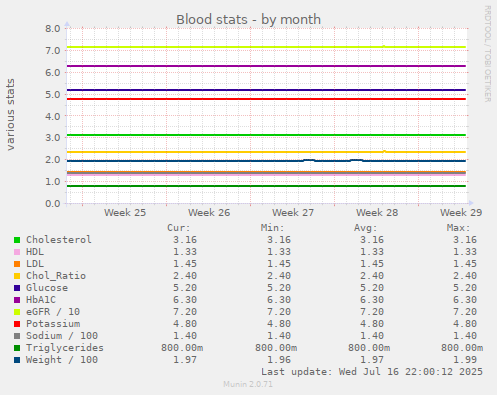Click the yellow Chol_Ratio line in the chart
Viewport: 497px width, 395px height.
click(266, 152)
